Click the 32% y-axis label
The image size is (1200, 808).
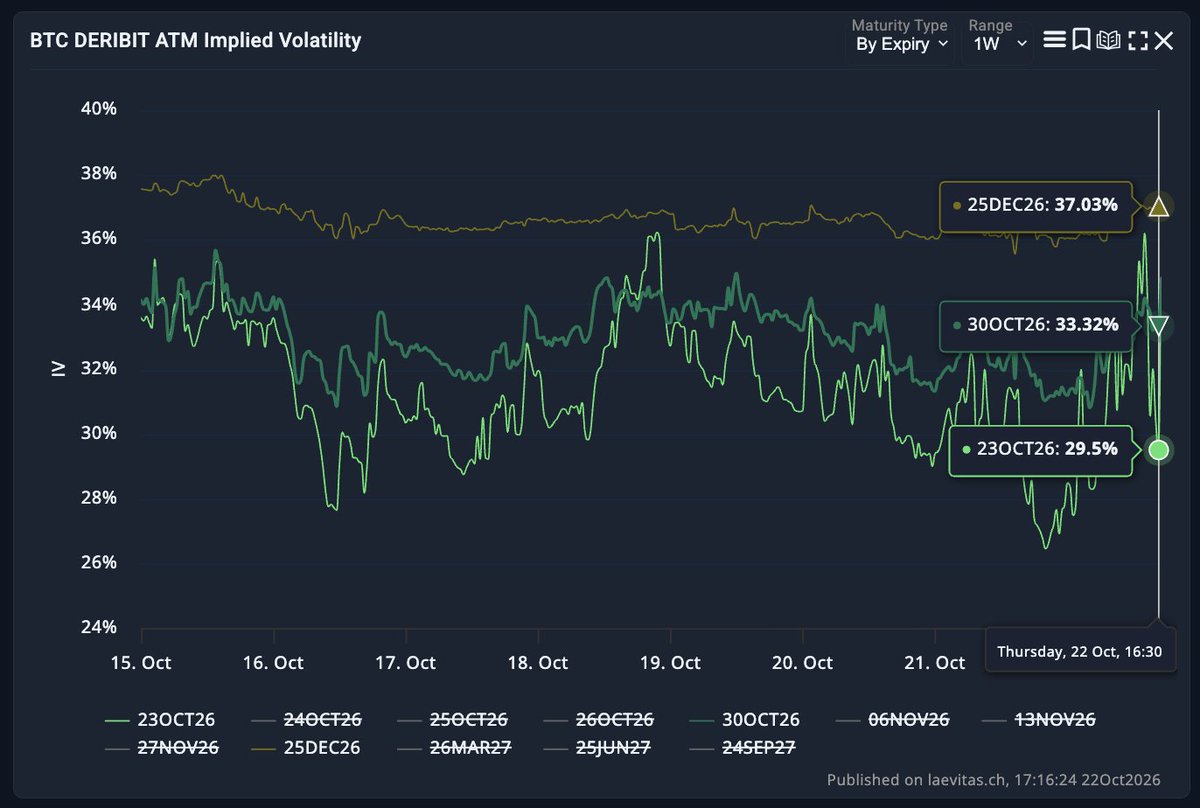[99, 368]
